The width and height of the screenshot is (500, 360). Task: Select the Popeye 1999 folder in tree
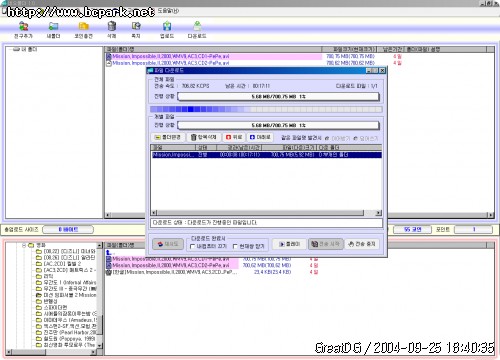click(70, 339)
